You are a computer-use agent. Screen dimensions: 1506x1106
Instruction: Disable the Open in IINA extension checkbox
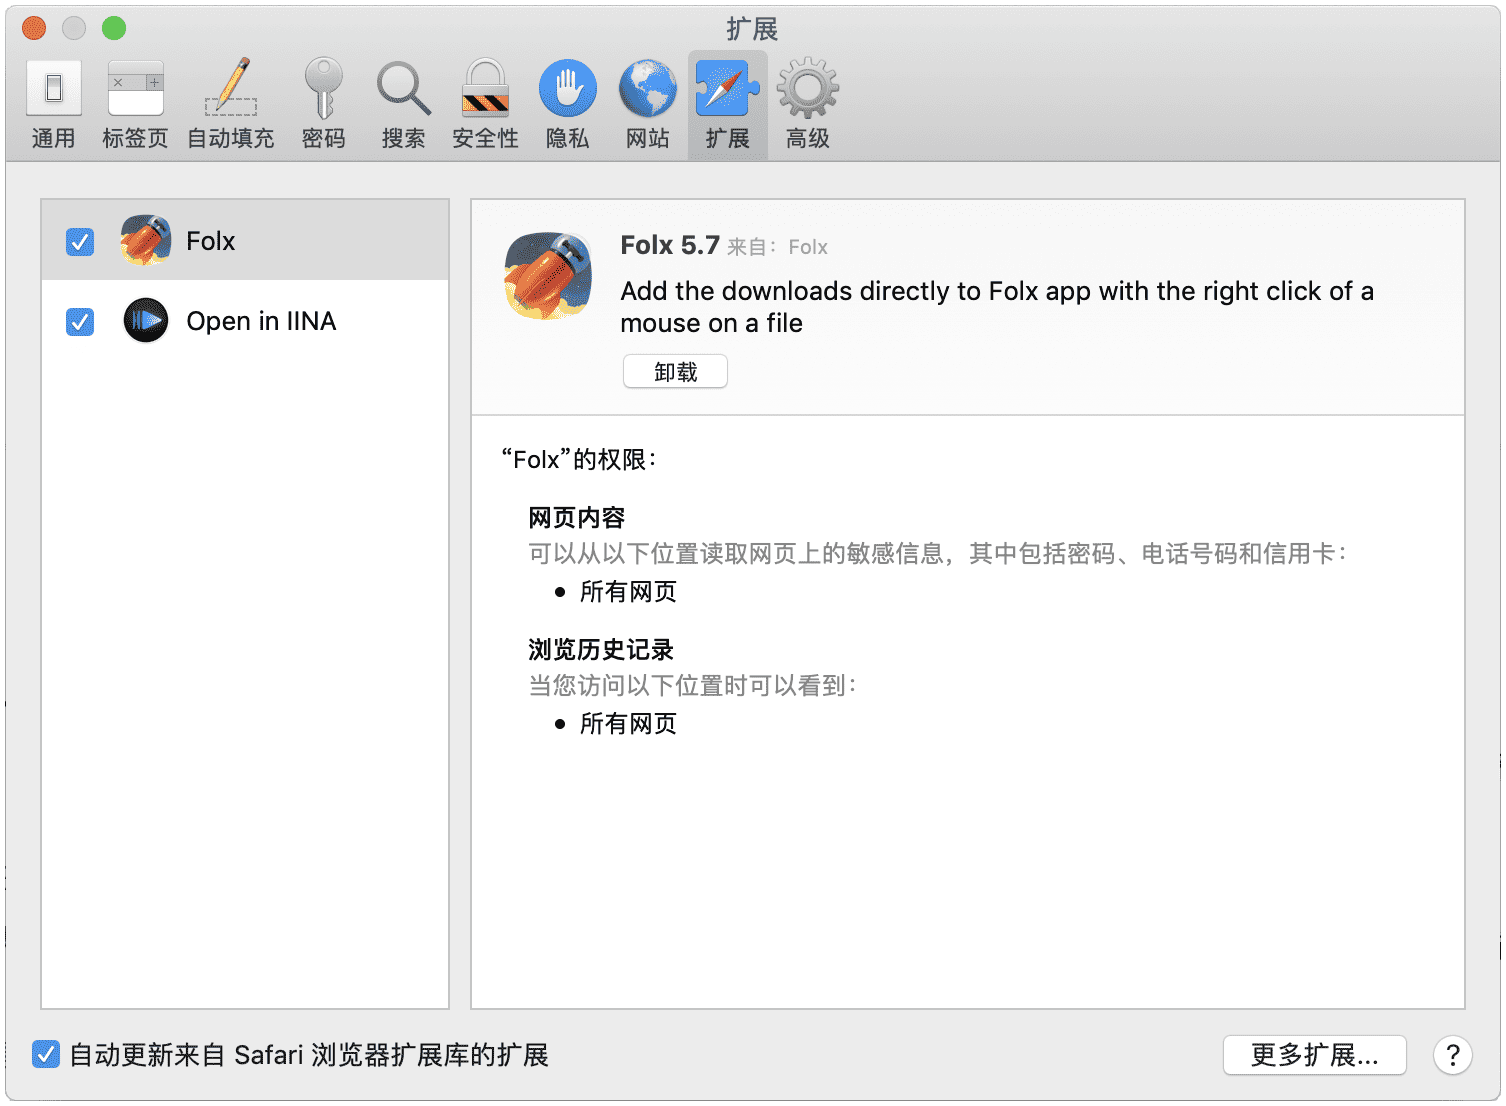80,322
